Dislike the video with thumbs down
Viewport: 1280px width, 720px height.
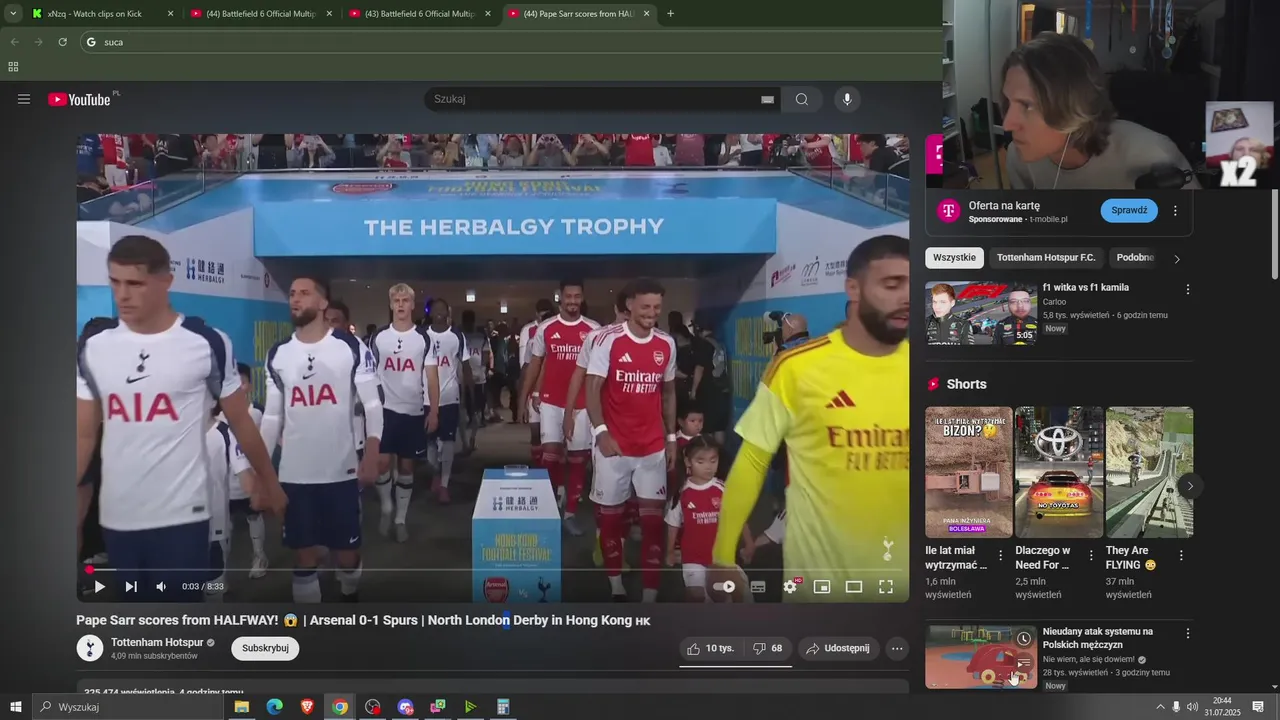pos(767,648)
